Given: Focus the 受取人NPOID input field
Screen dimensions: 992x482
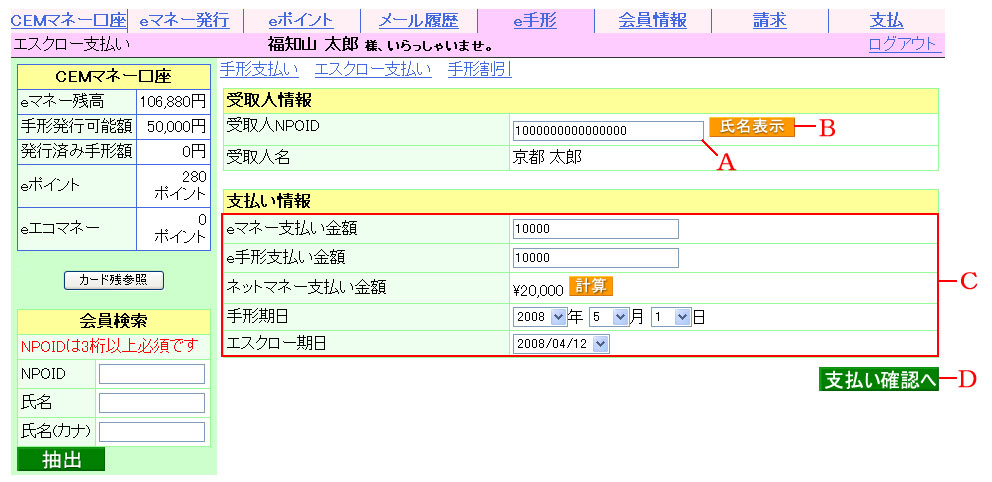Looking at the screenshot, I should coord(607,130).
